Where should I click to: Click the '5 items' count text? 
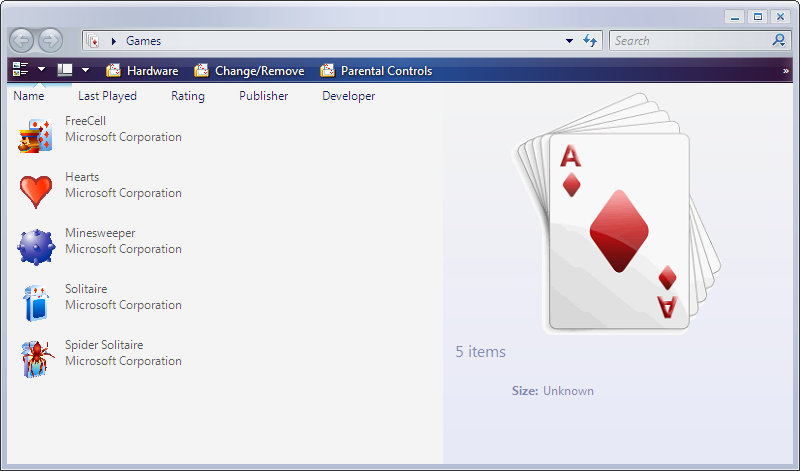tap(481, 352)
